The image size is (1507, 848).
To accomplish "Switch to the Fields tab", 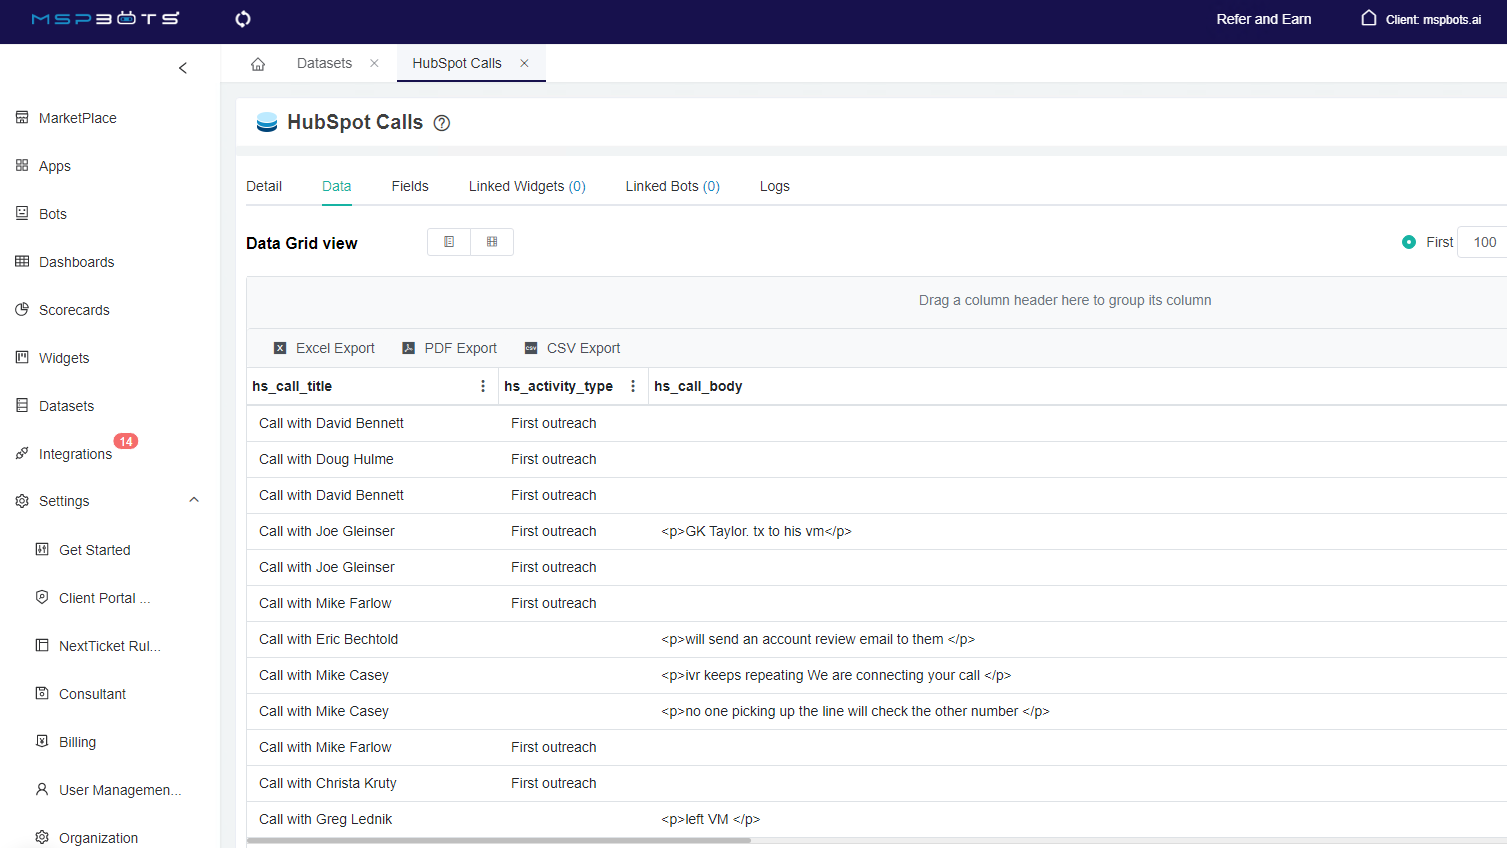I will [x=410, y=186].
